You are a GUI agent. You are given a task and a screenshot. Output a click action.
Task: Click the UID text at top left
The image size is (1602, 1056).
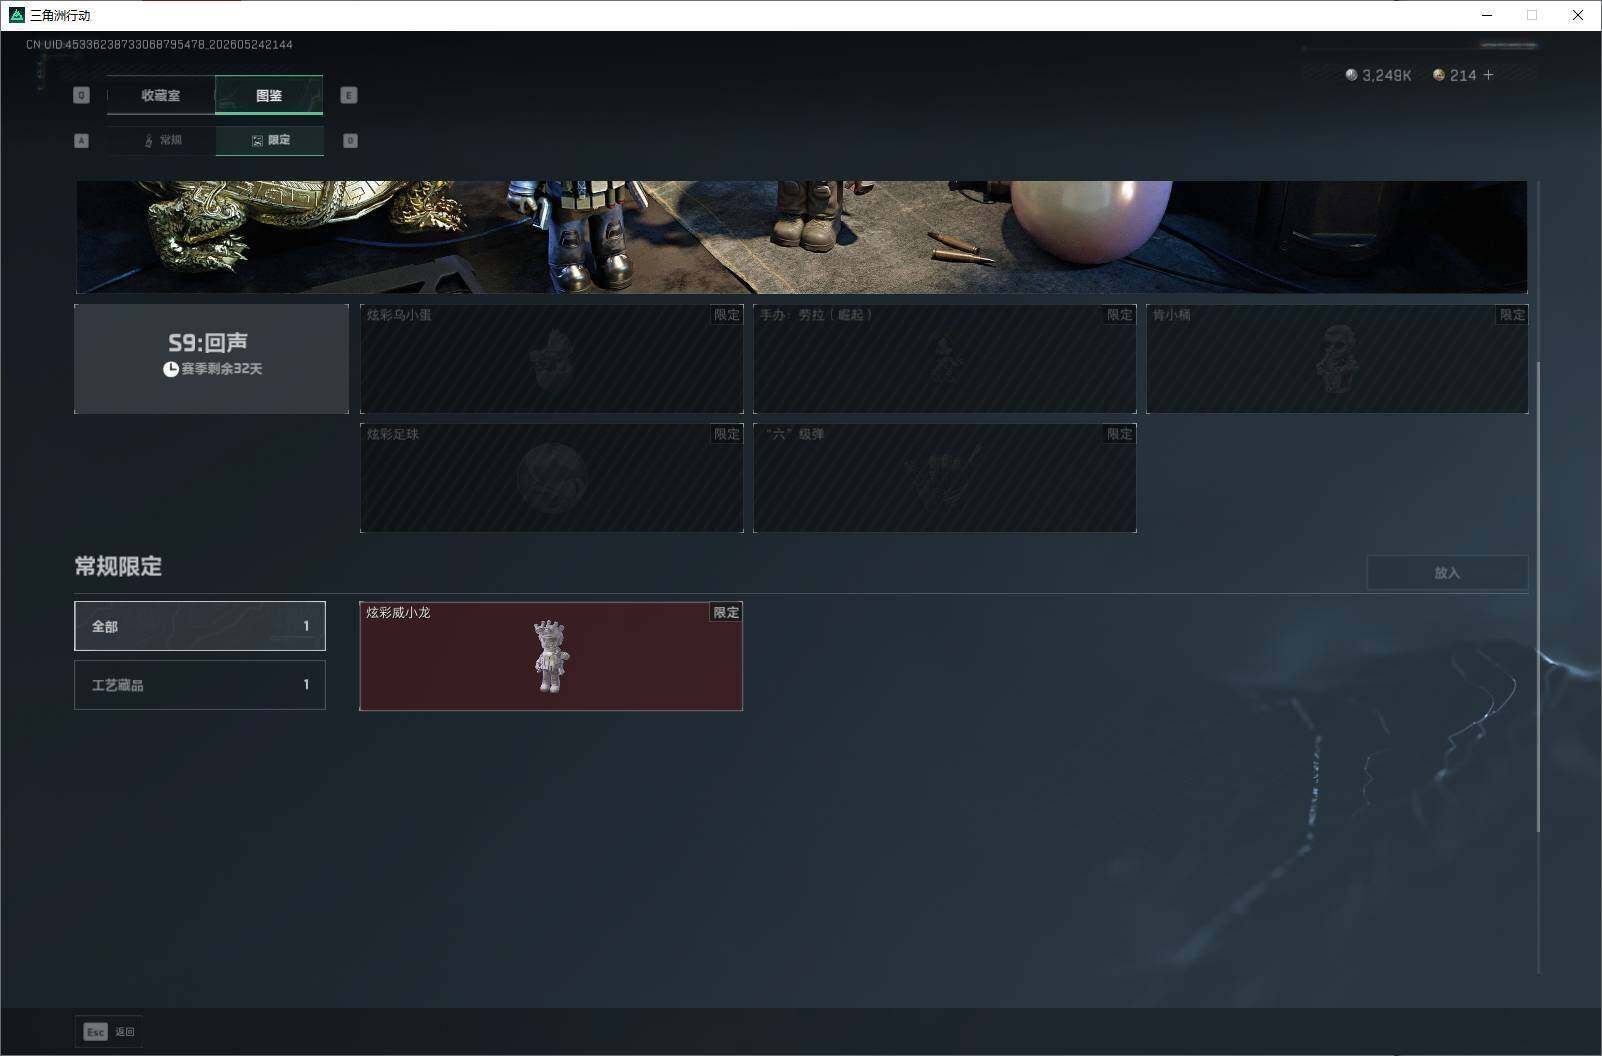tap(159, 45)
